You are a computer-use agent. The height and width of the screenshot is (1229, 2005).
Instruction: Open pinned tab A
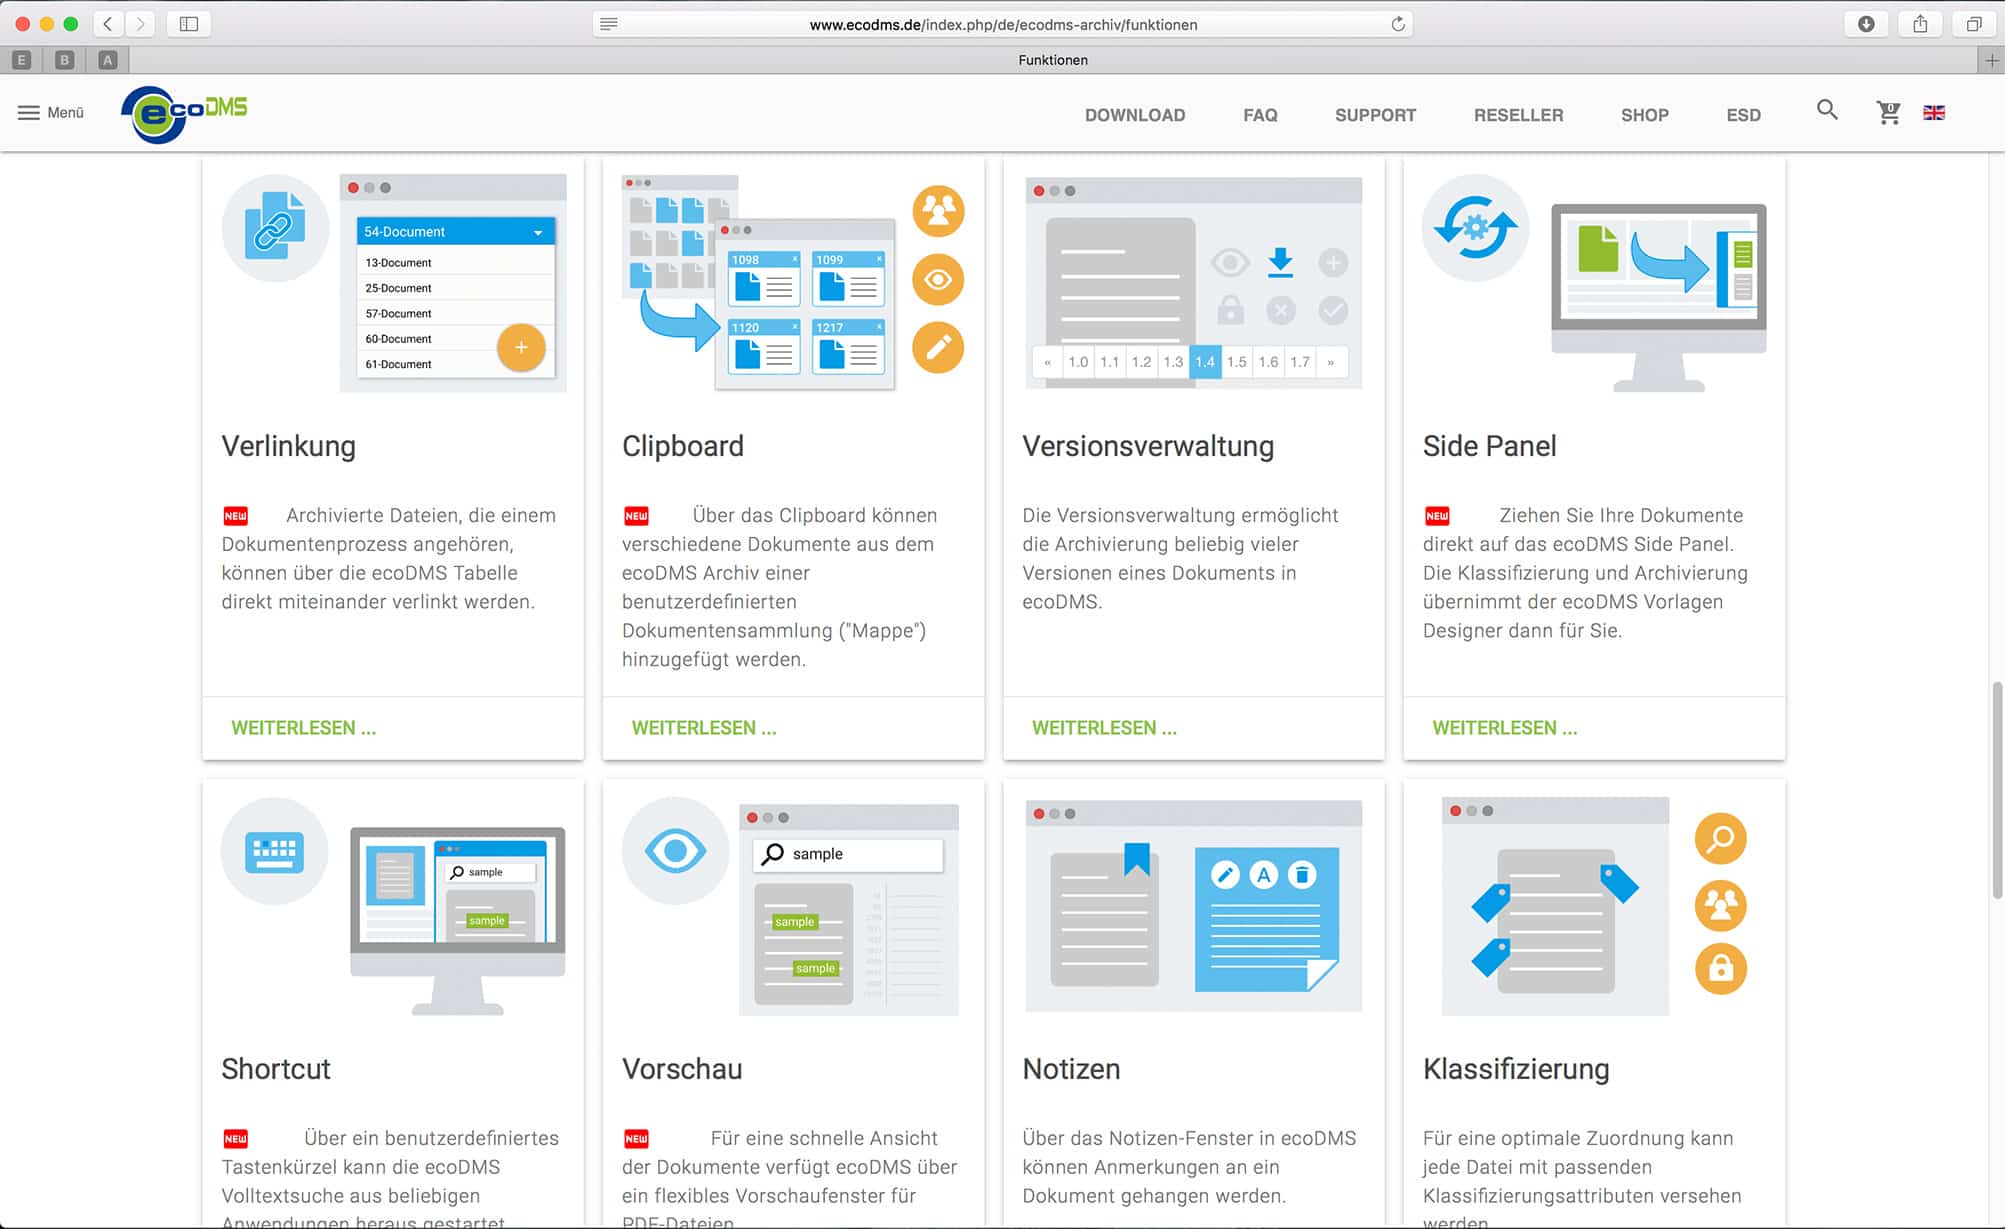[x=108, y=60]
